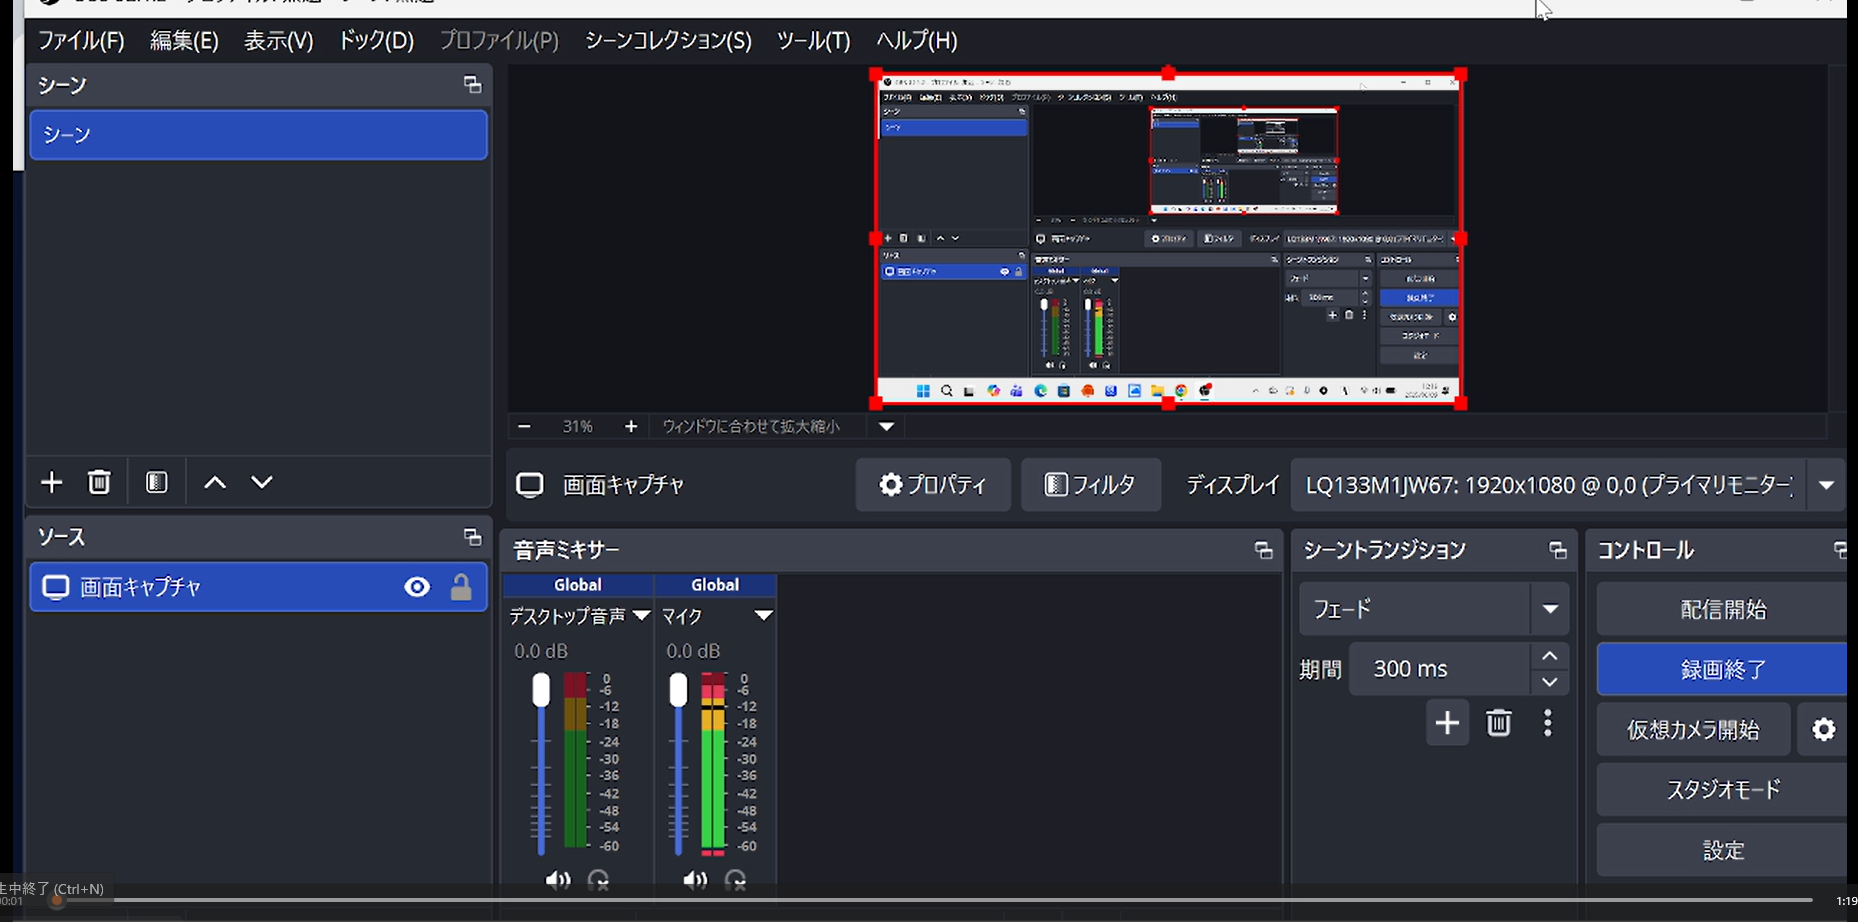Add a new scene with plus icon

pos(51,482)
